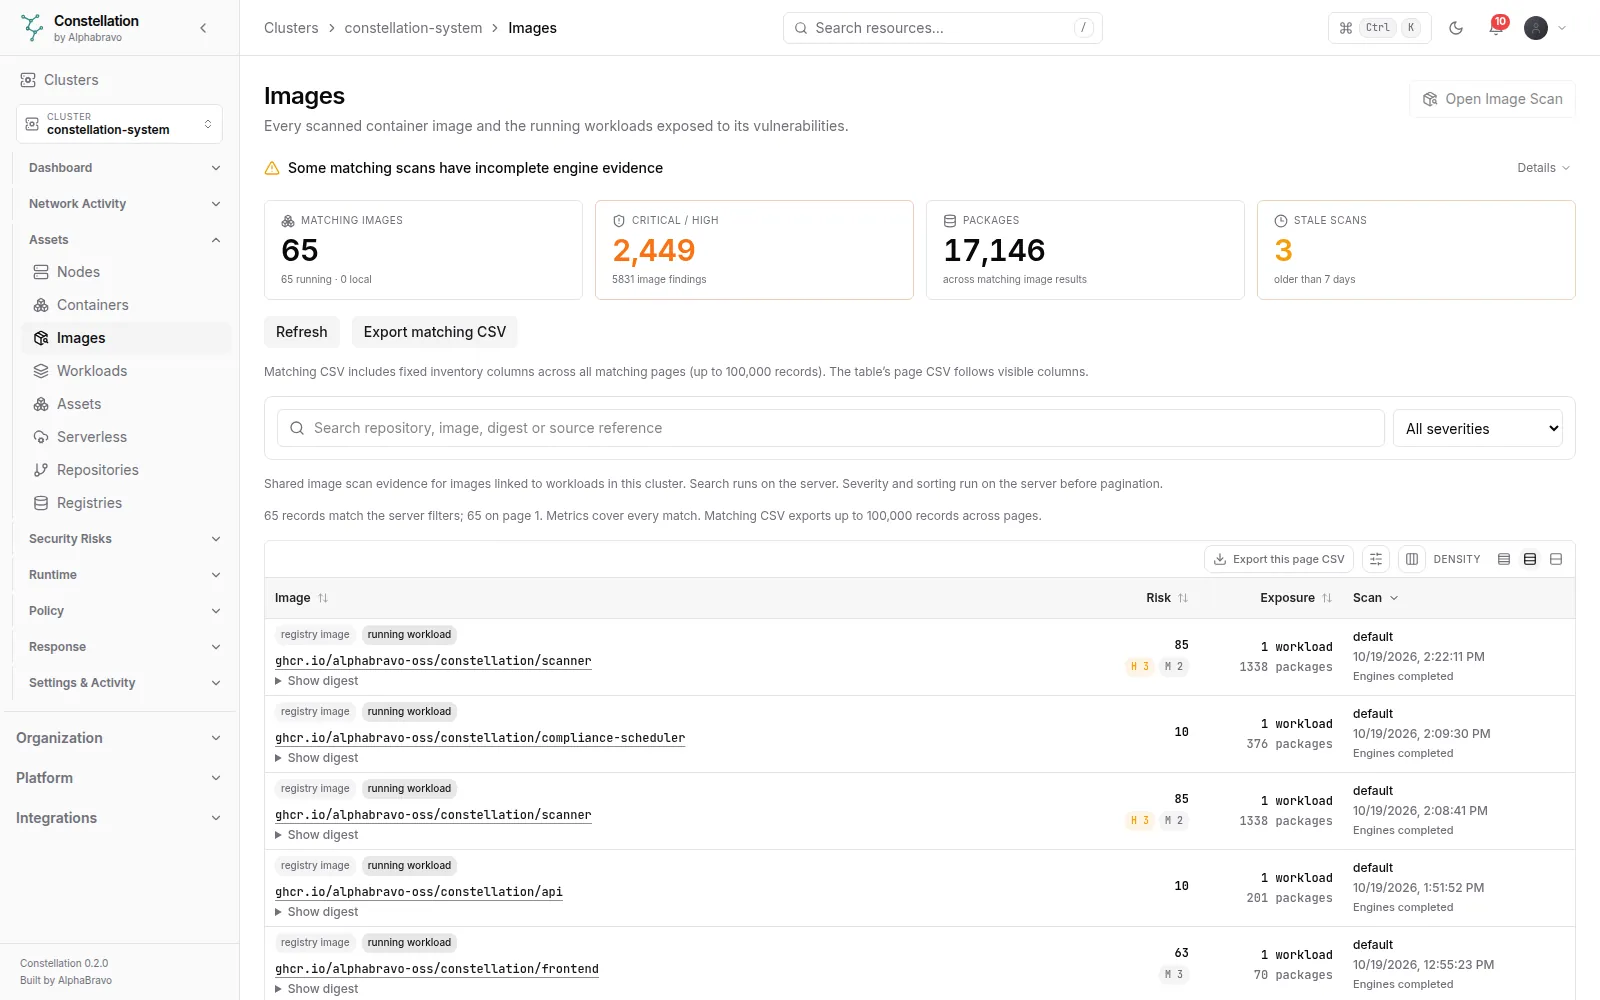The image size is (1600, 1000).
Task: Expand the Runtime section
Action: coord(124,575)
